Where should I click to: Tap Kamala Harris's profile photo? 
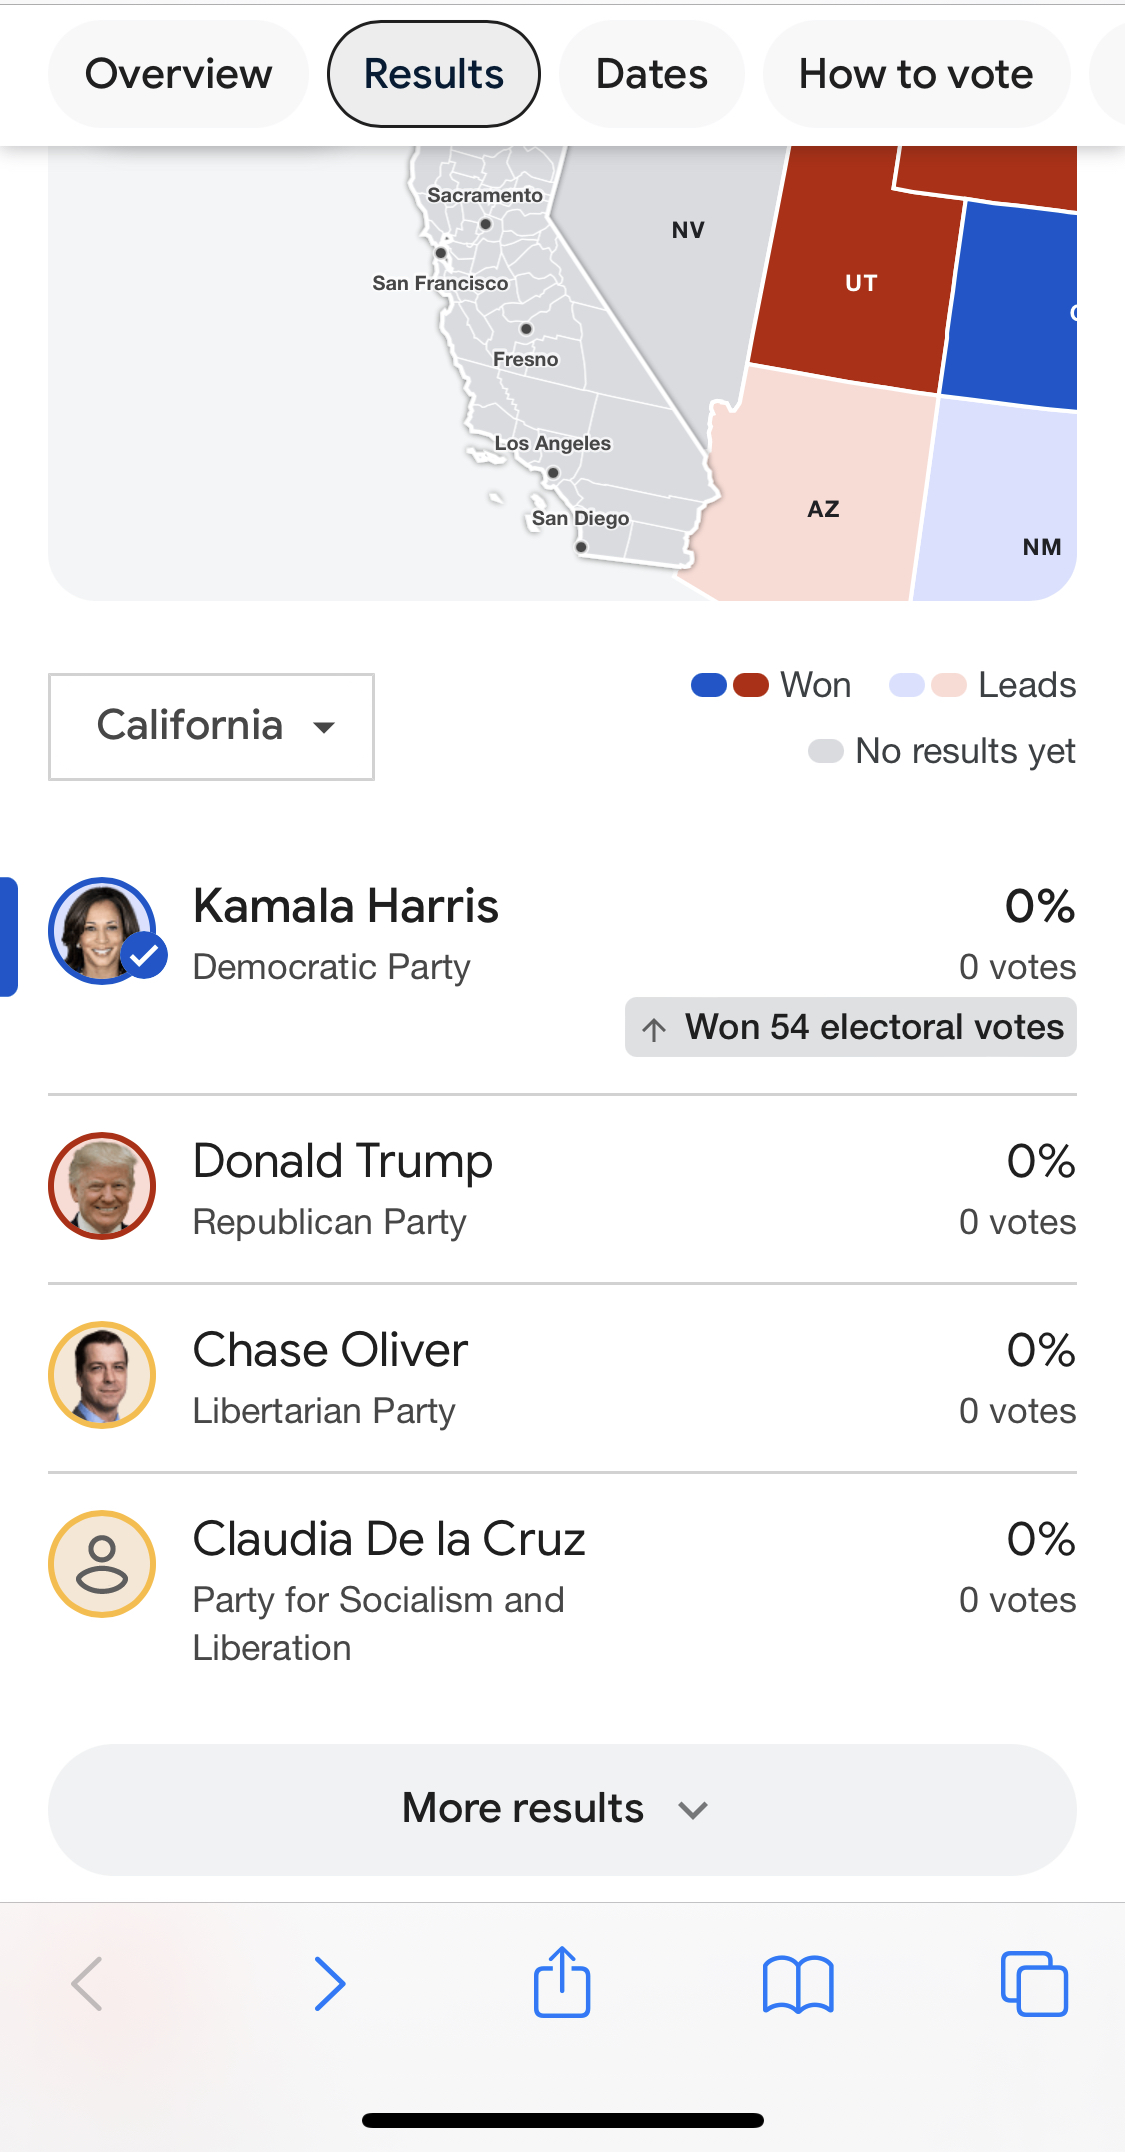click(102, 931)
